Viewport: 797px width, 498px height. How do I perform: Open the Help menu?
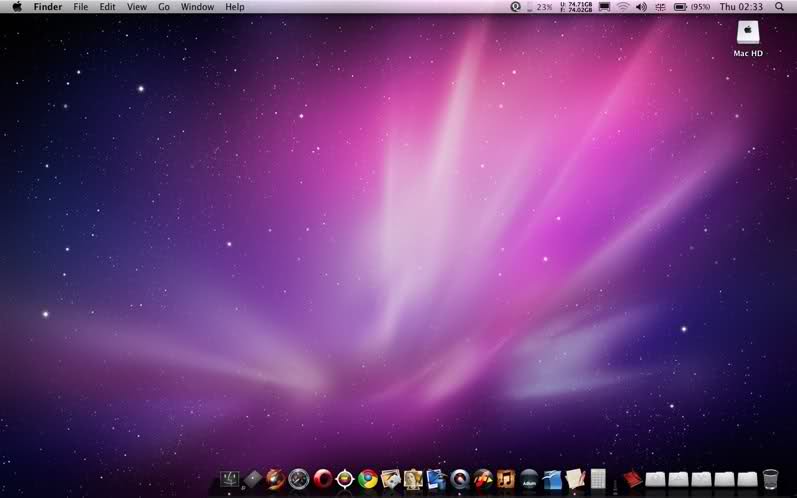(x=235, y=7)
